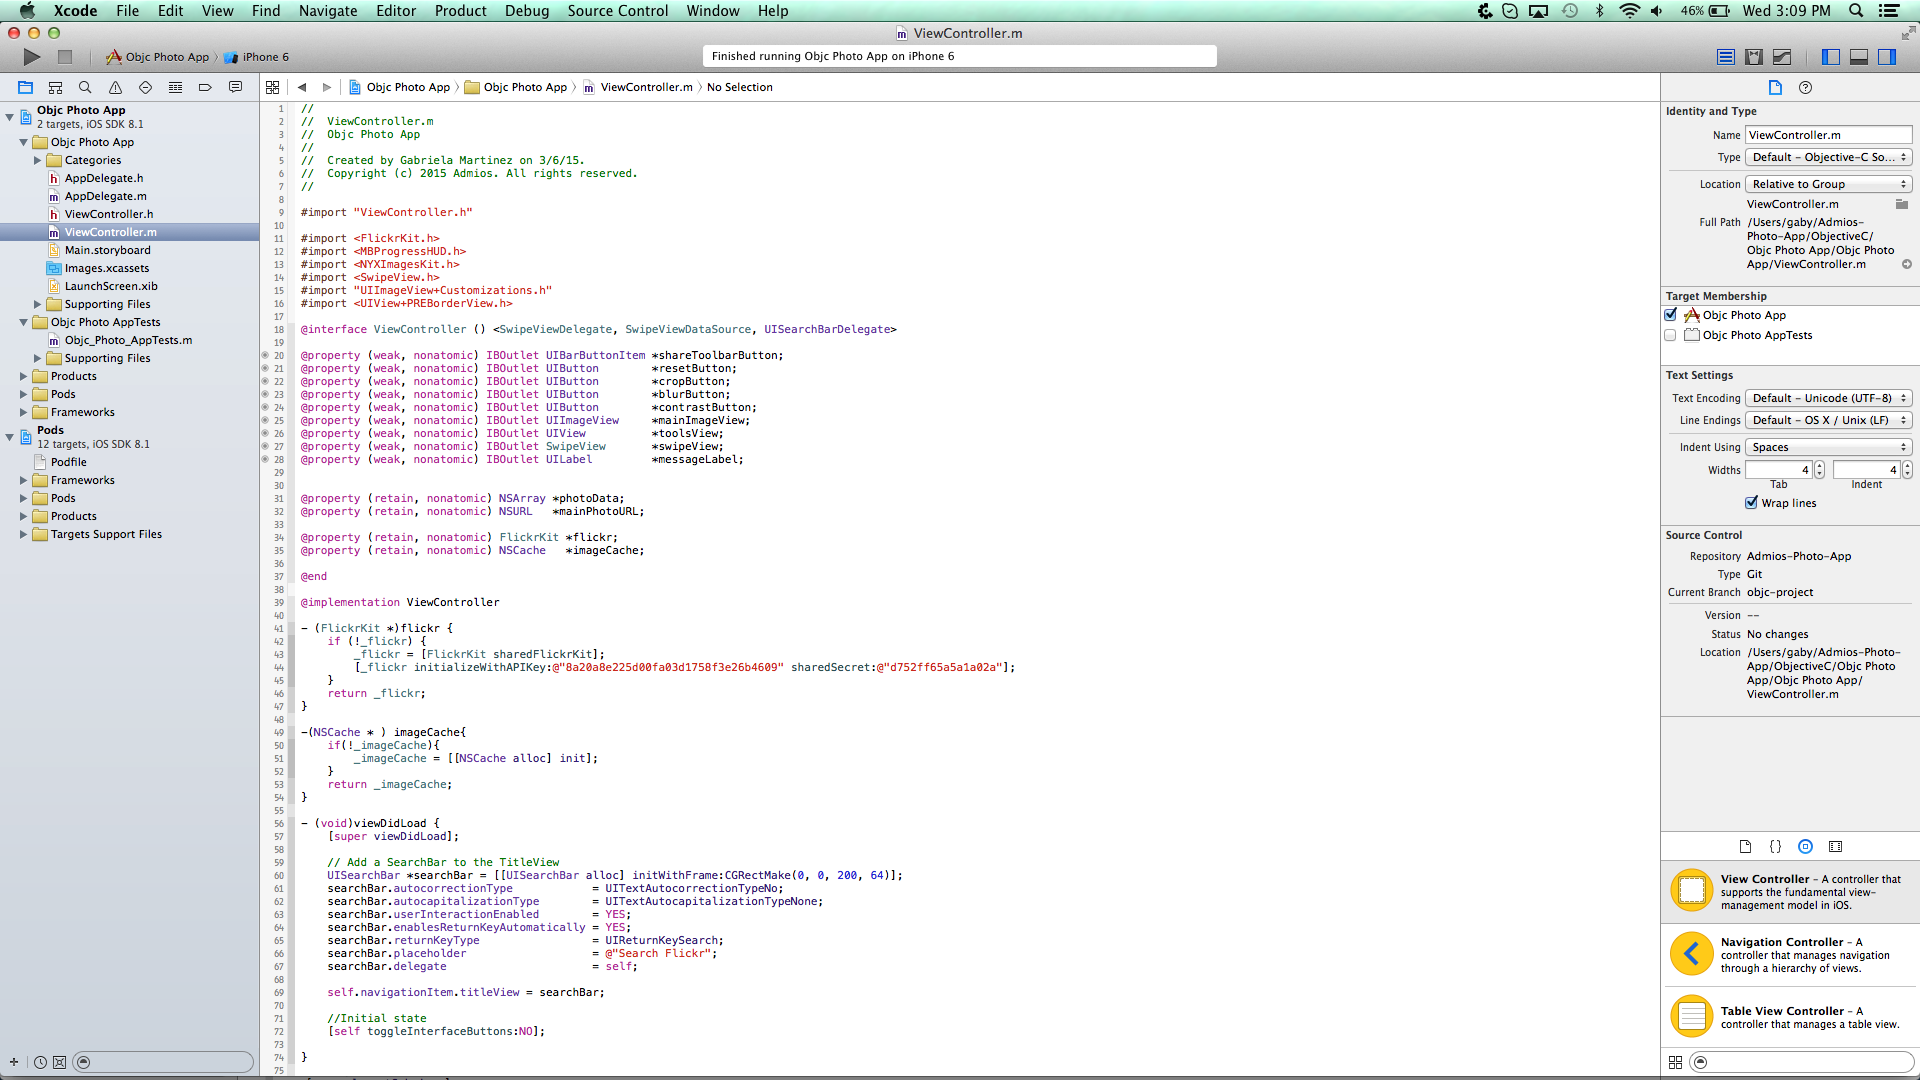Toggle the Wrap lines checkbox
1920x1080 pixels.
pyautogui.click(x=1751, y=503)
